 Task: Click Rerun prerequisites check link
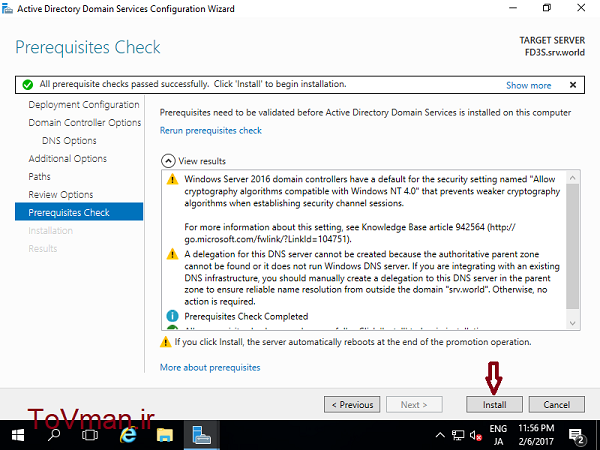click(x=210, y=130)
